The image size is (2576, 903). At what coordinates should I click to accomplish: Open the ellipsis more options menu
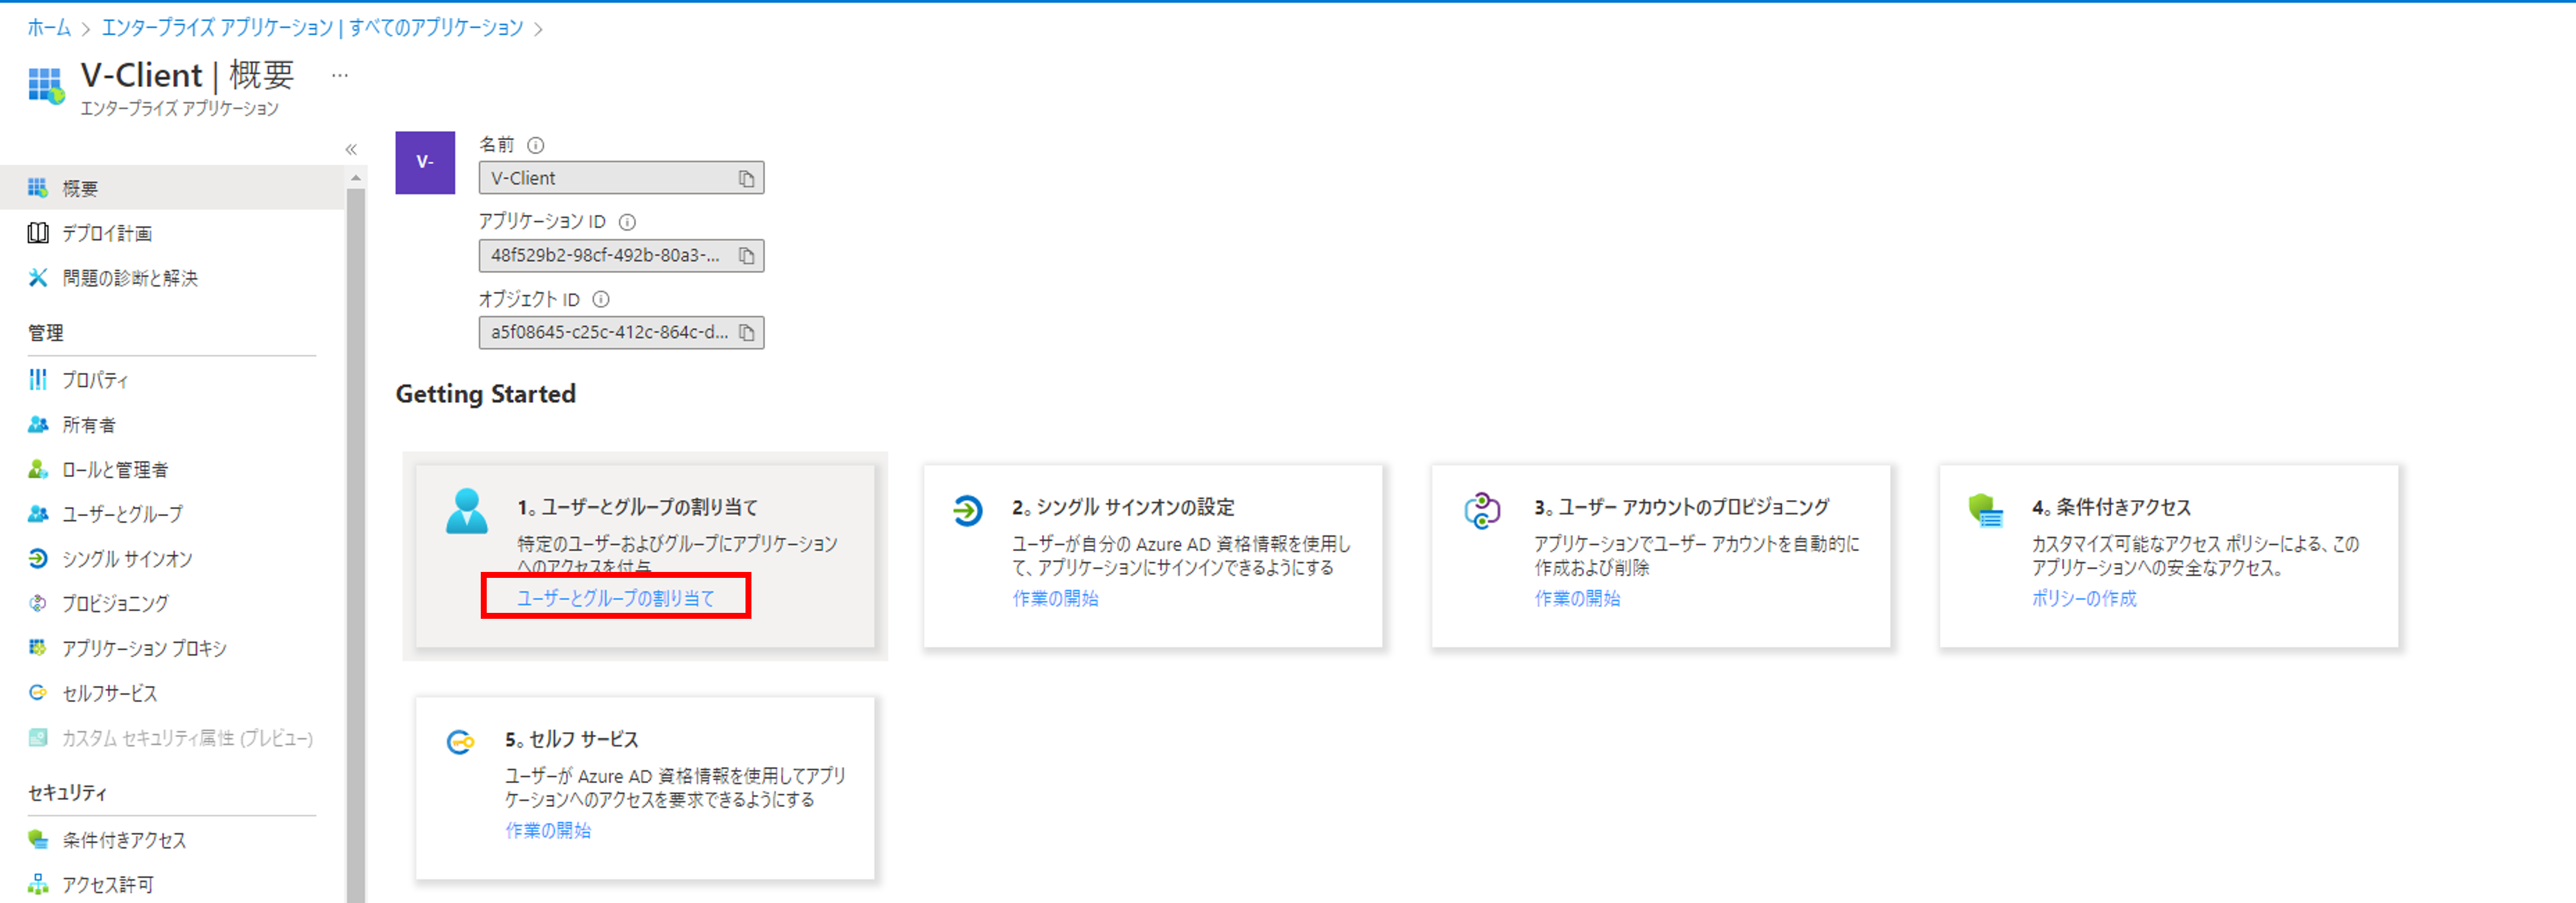tap(340, 75)
